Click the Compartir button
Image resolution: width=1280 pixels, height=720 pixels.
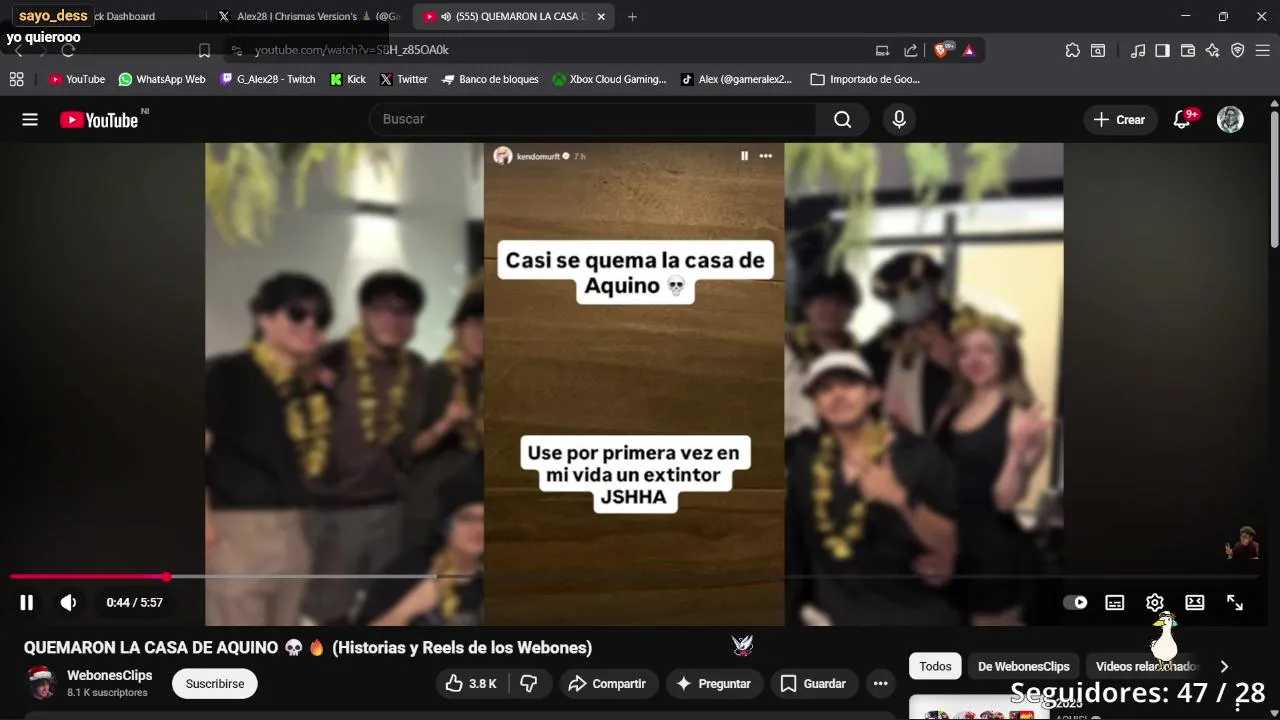coord(607,684)
